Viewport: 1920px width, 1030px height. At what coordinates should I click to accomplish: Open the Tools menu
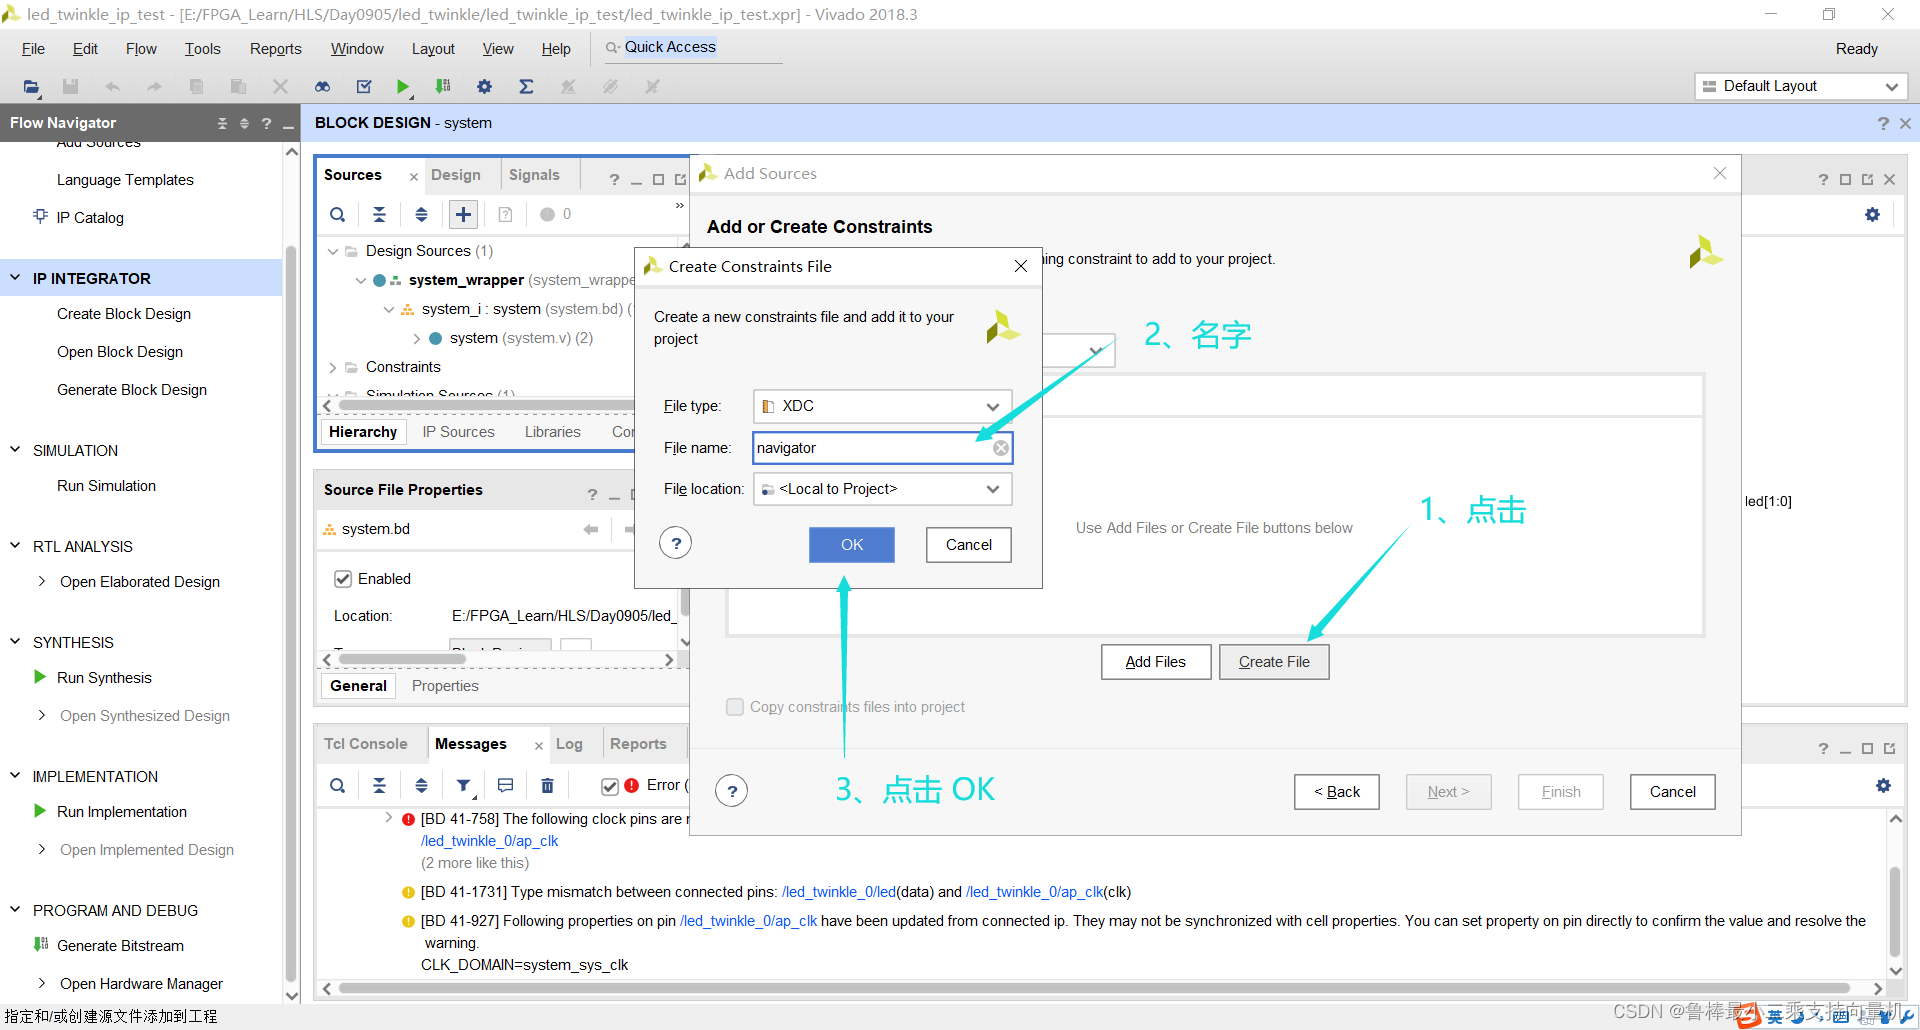tap(202, 49)
